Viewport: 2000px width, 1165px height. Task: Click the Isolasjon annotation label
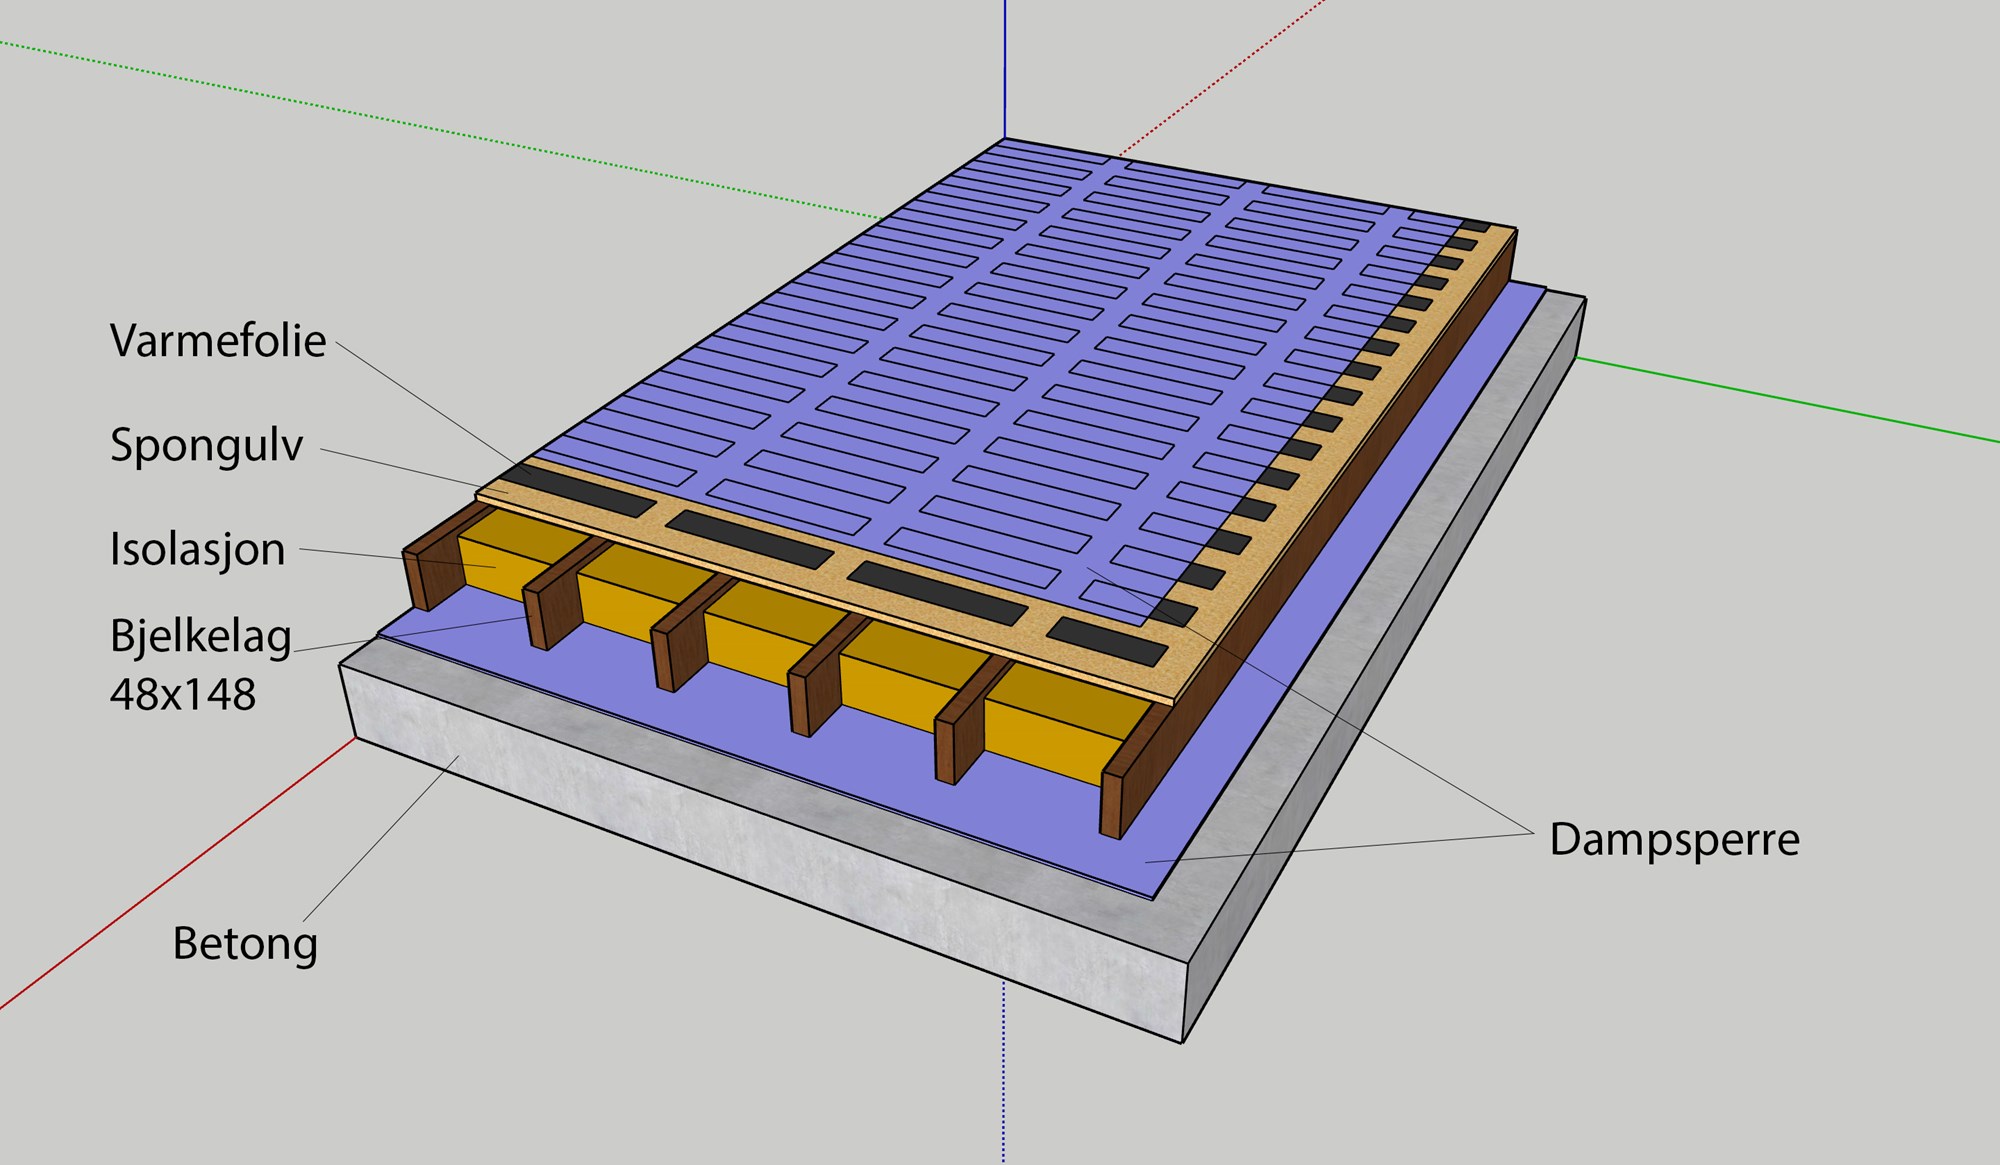click(x=198, y=550)
